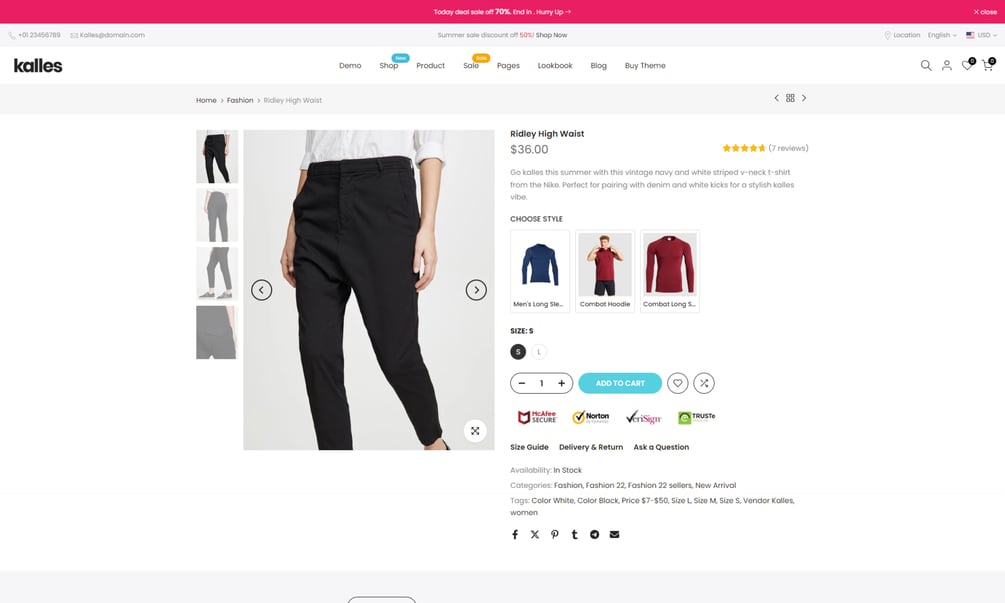Open the Size Guide link
Image resolution: width=1005 pixels, height=603 pixels.
529,447
